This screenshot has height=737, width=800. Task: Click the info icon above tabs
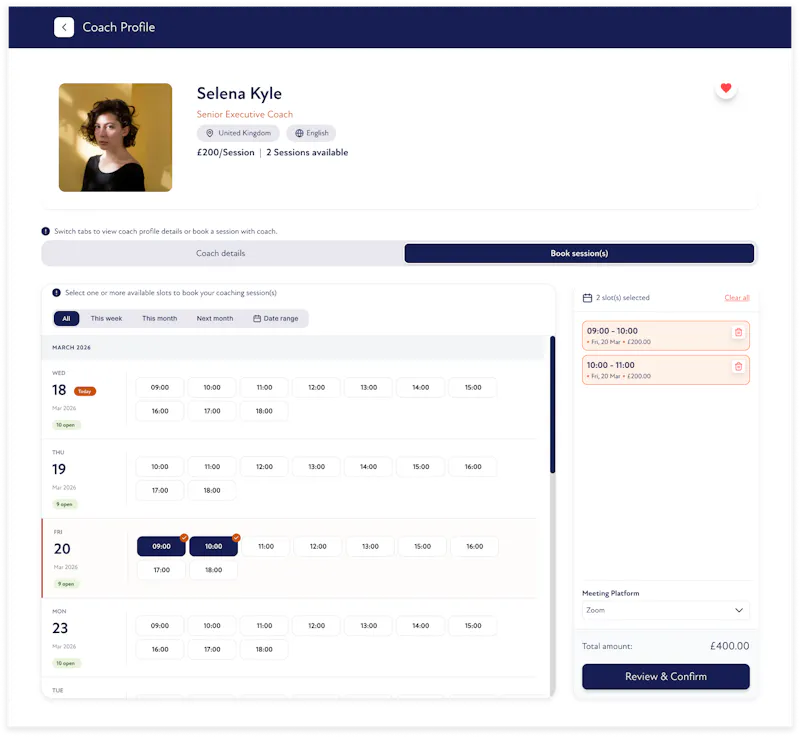(x=45, y=231)
